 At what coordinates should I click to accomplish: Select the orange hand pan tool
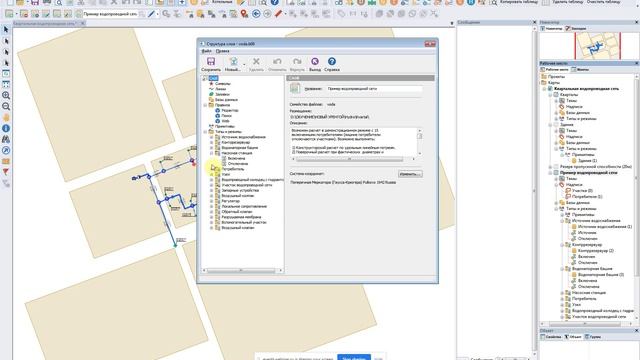pyautogui.click(x=6, y=118)
